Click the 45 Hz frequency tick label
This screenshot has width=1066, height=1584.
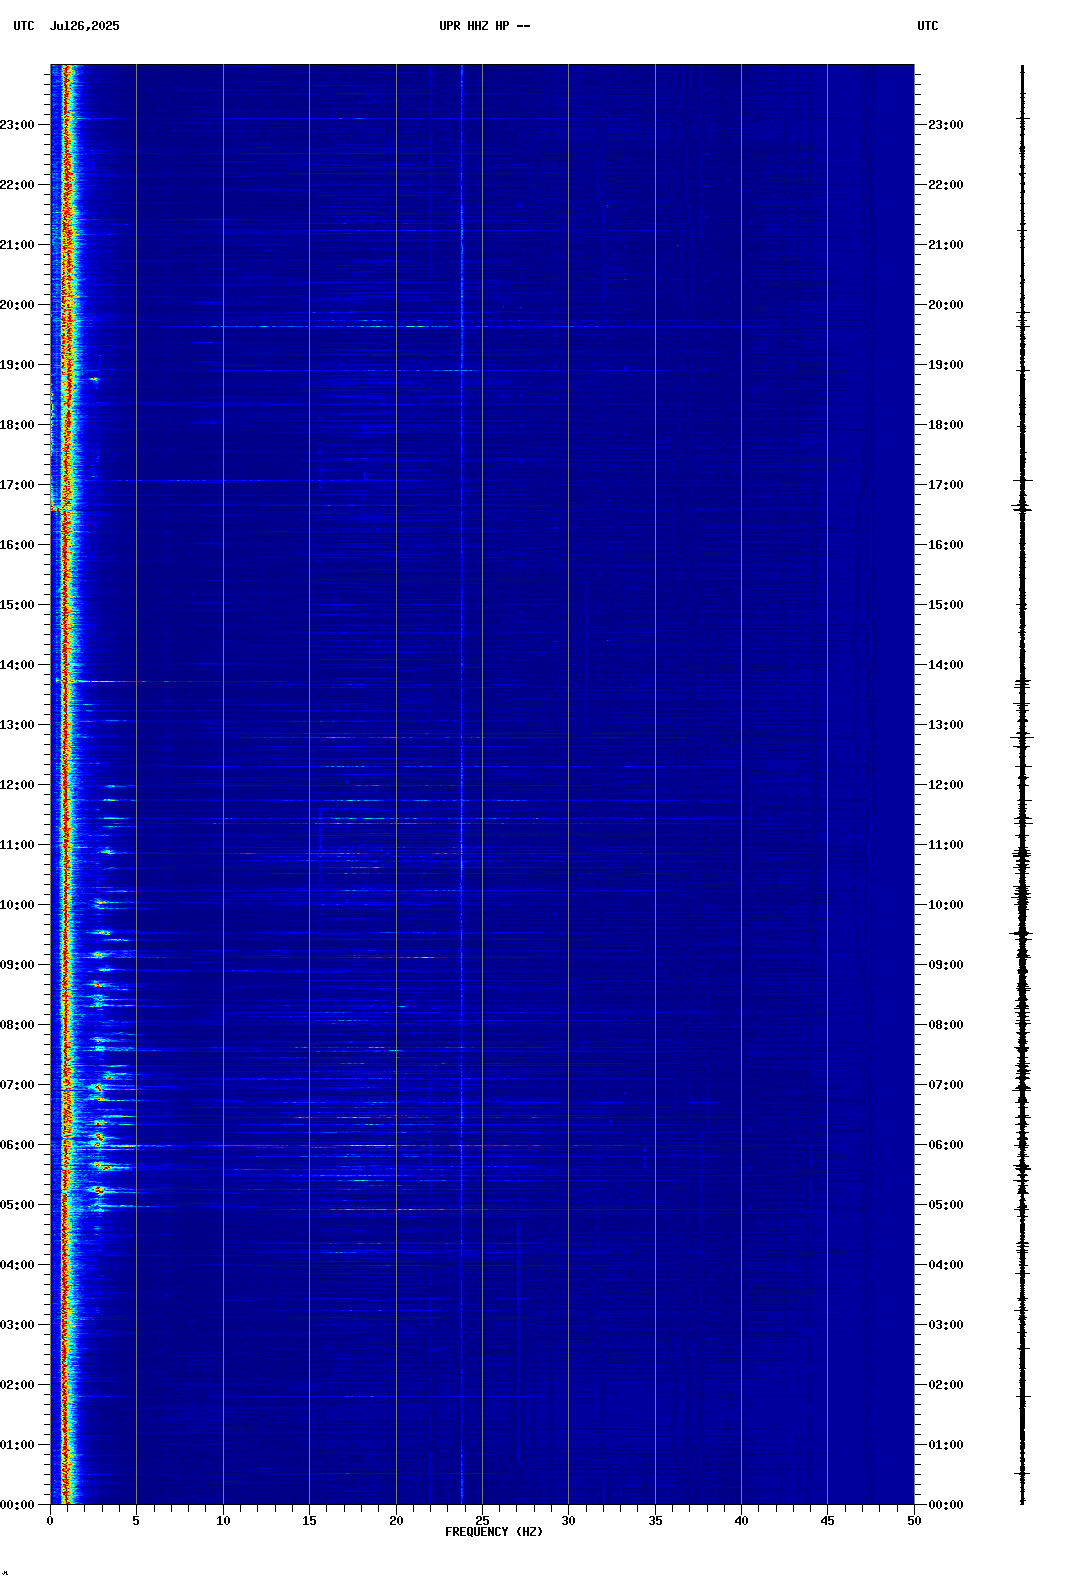point(827,1521)
